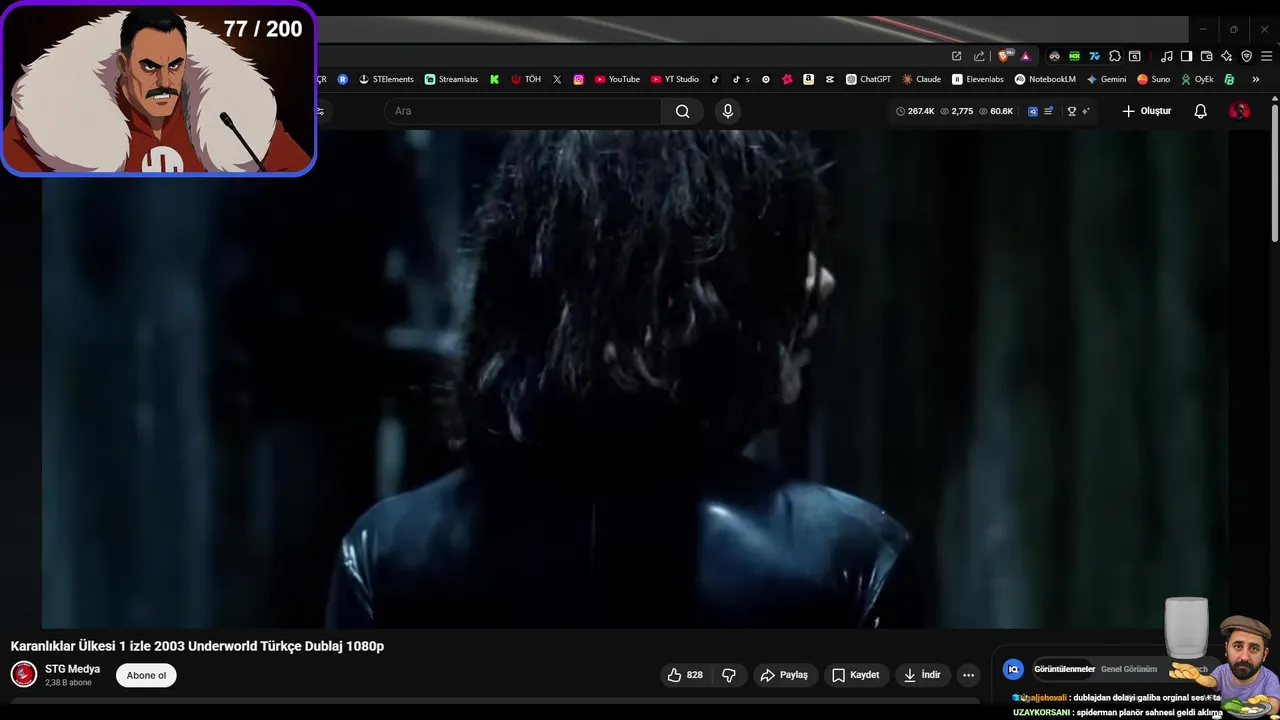
Task: Click the blue R bookmark icon
Action: (343, 79)
